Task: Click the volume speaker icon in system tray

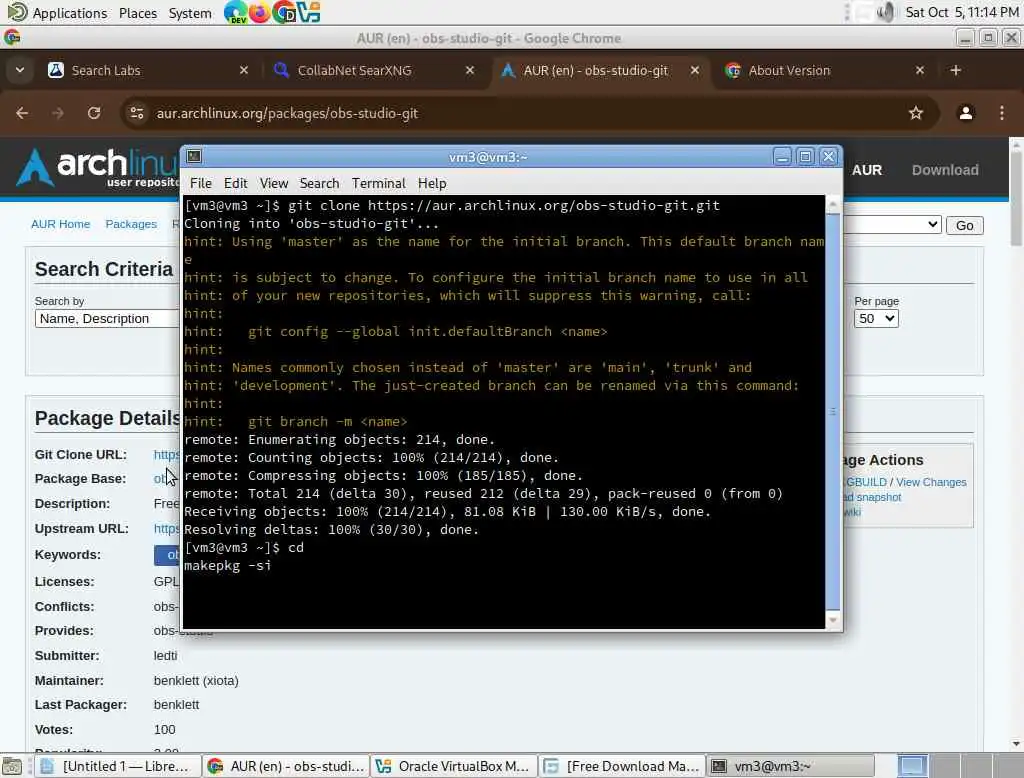Action: 885,12
